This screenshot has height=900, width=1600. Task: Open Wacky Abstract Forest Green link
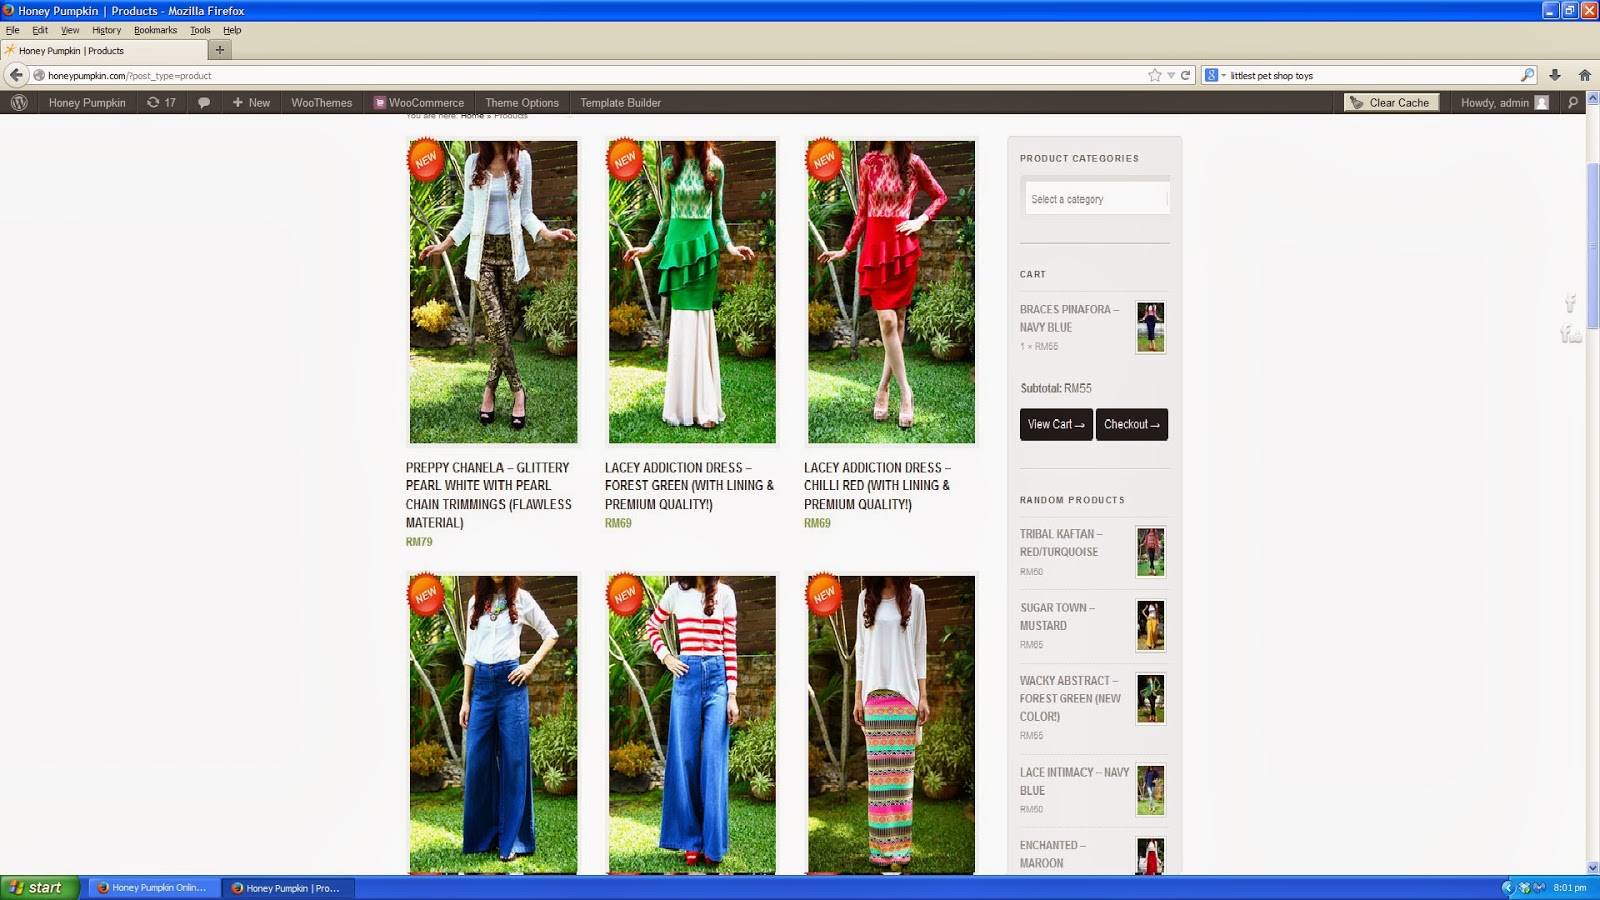(x=1070, y=698)
